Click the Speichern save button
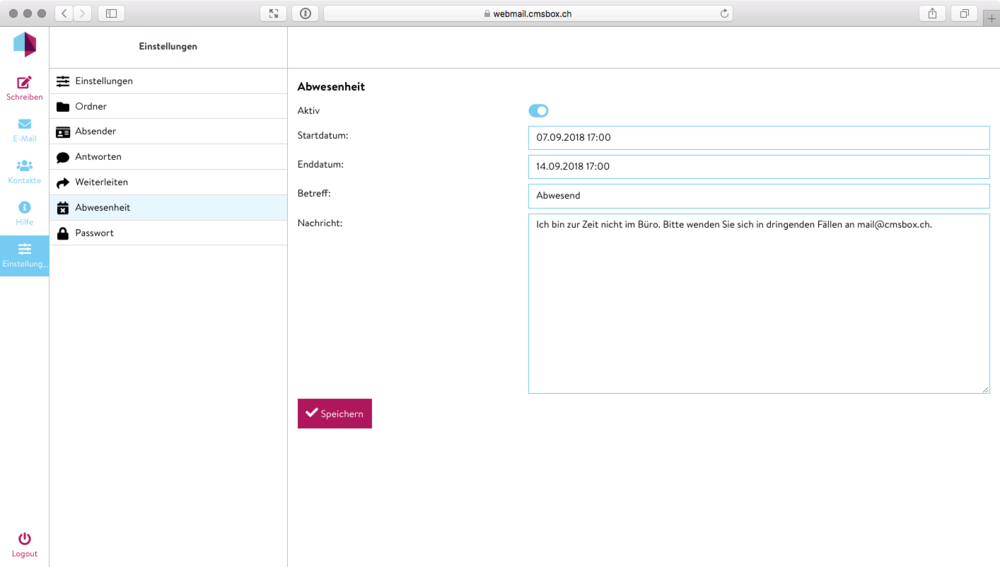The width and height of the screenshot is (1000, 567). tap(335, 413)
